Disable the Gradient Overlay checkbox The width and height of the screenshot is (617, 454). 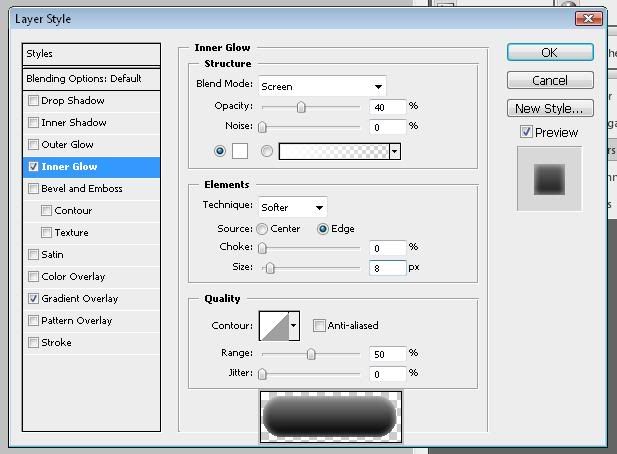coord(34,299)
